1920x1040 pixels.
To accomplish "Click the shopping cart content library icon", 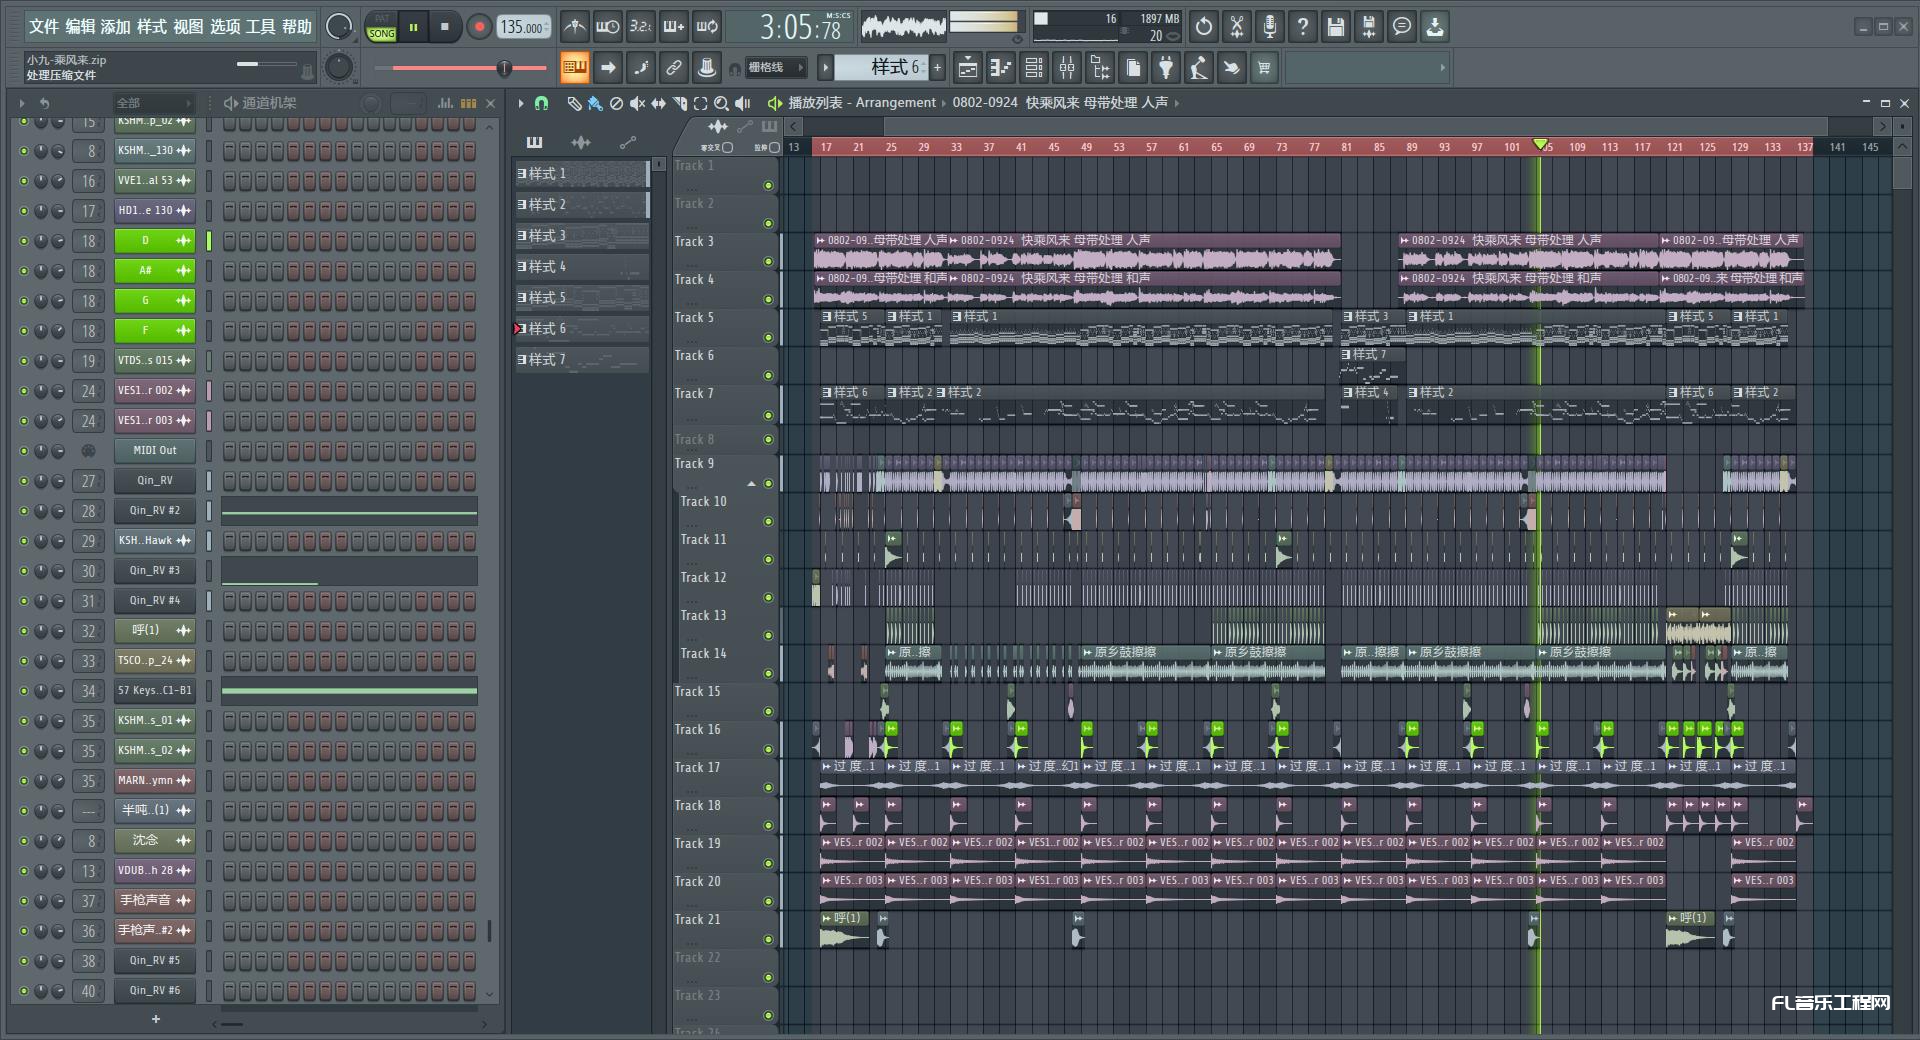I will 1264,68.
